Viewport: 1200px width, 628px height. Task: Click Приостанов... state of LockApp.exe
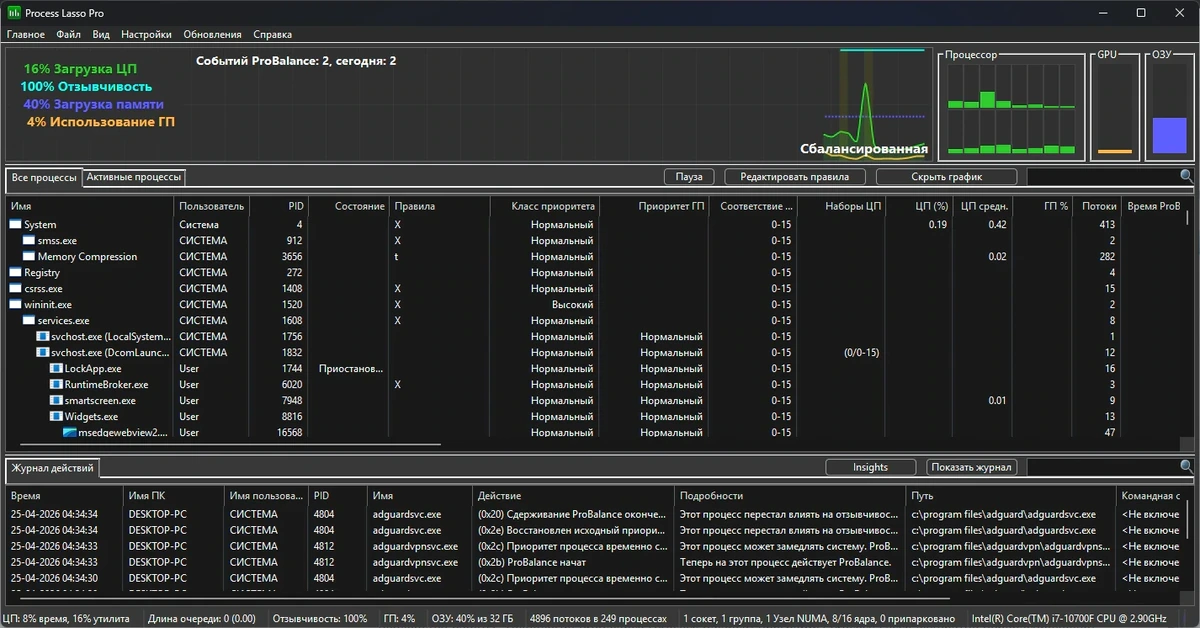point(349,369)
